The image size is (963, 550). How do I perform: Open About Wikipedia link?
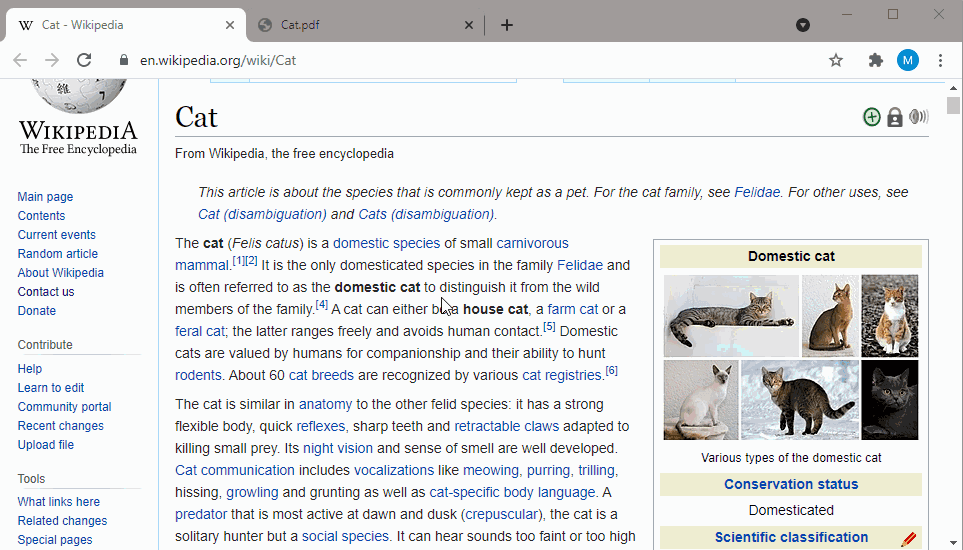click(x=61, y=273)
